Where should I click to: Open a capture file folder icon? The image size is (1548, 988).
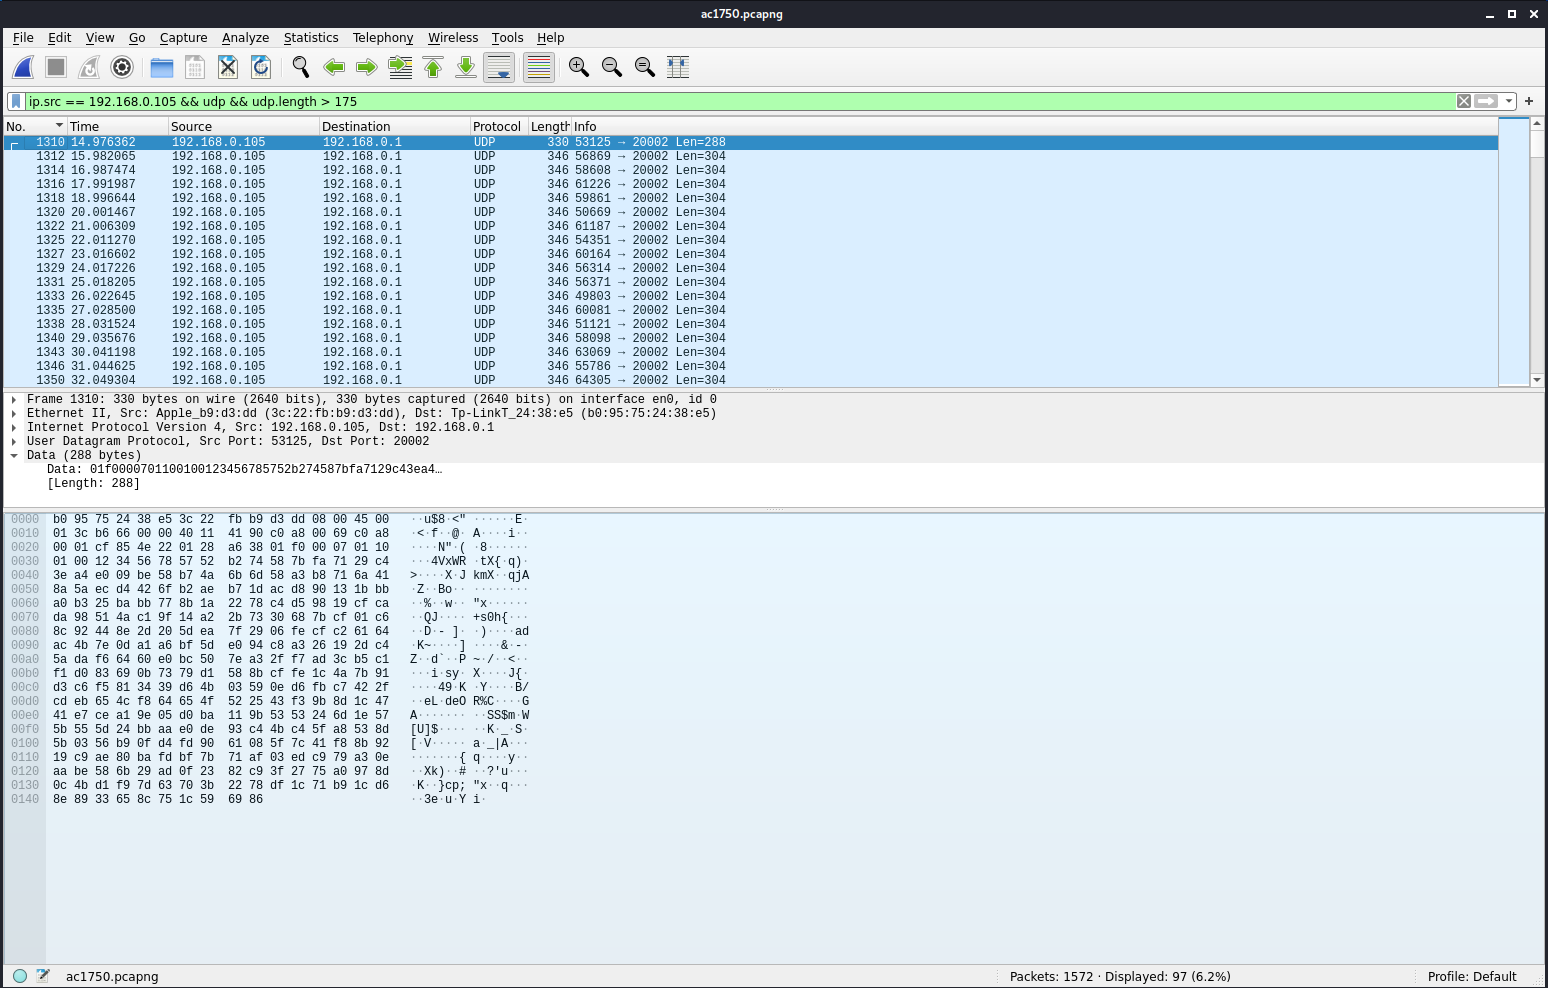pos(162,67)
